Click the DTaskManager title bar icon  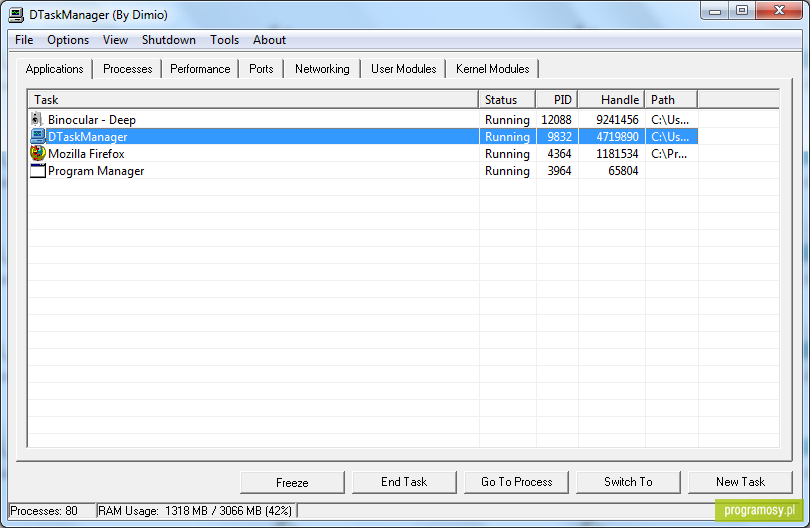pos(16,14)
